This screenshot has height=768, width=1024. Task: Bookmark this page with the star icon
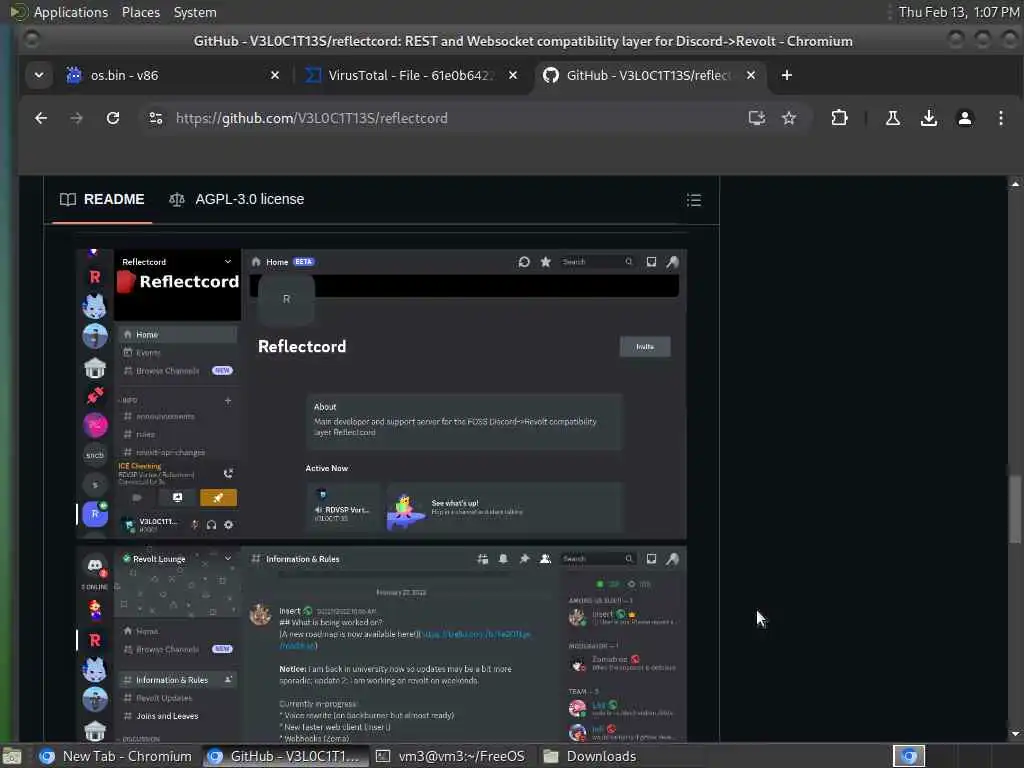point(789,118)
